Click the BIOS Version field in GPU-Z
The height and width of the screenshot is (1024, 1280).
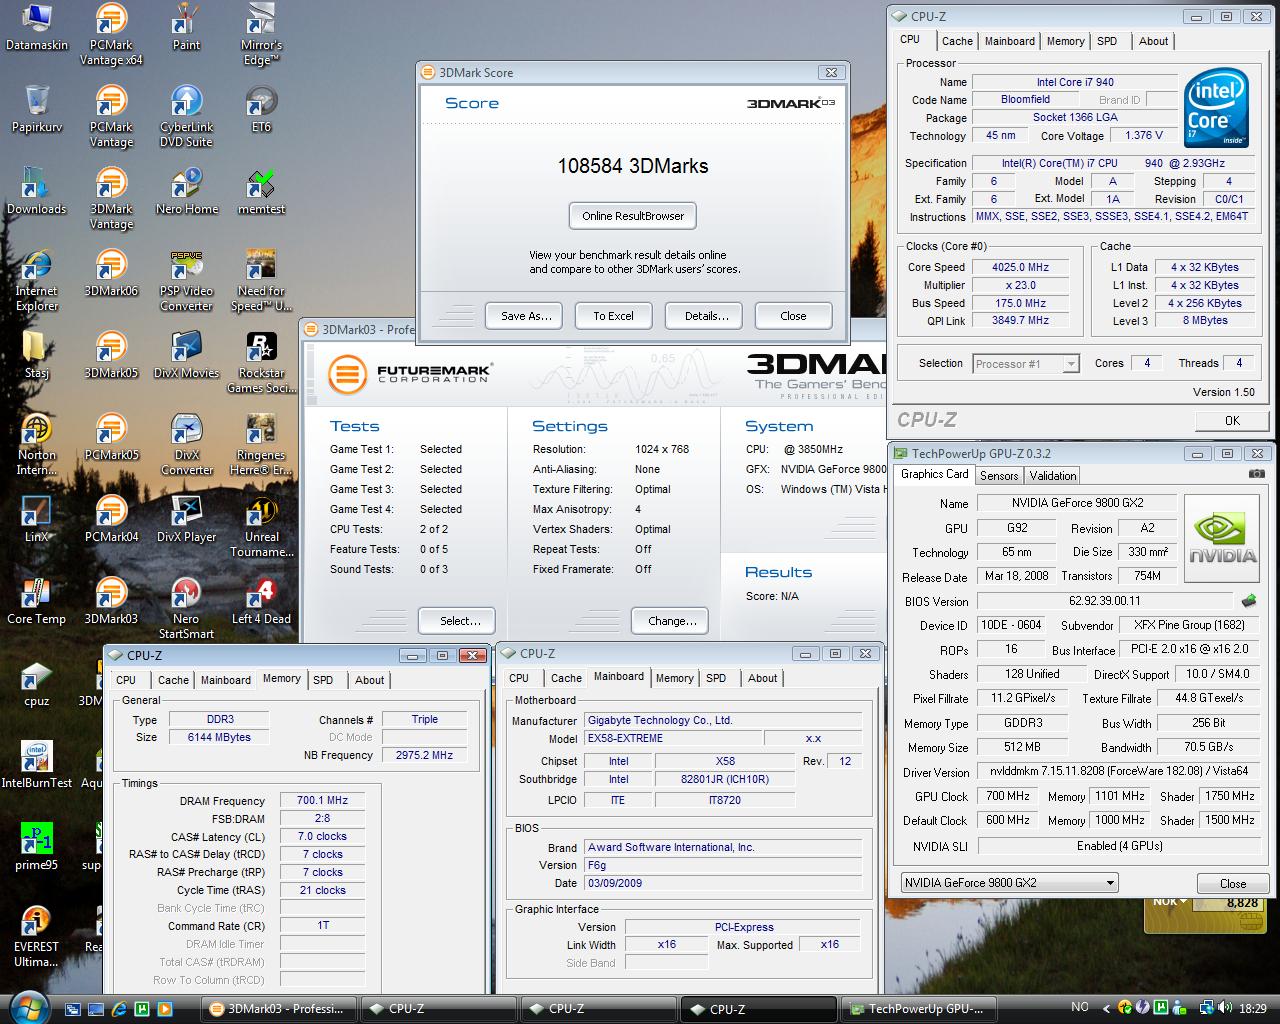click(1105, 601)
